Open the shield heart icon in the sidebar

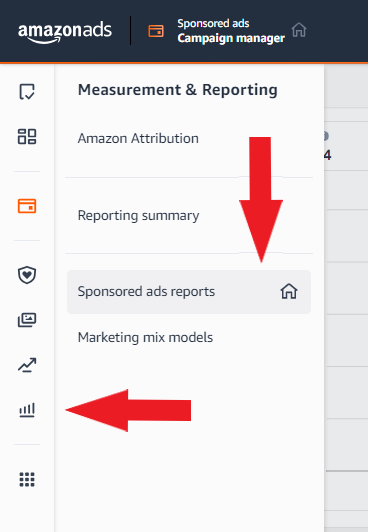point(27,275)
